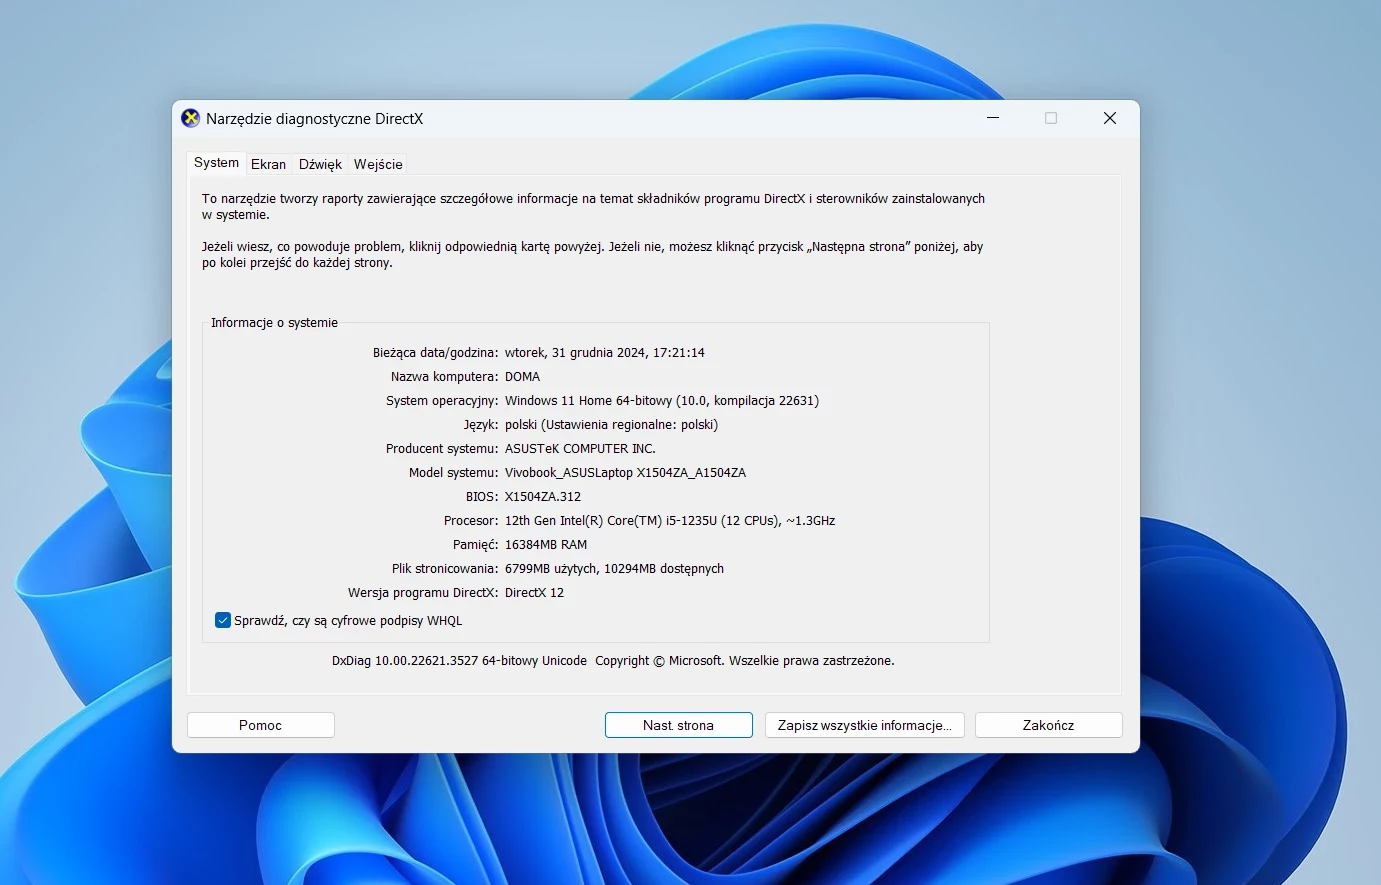Close the DirectX diagnostic window
The image size is (1381, 885).
[1110, 118]
